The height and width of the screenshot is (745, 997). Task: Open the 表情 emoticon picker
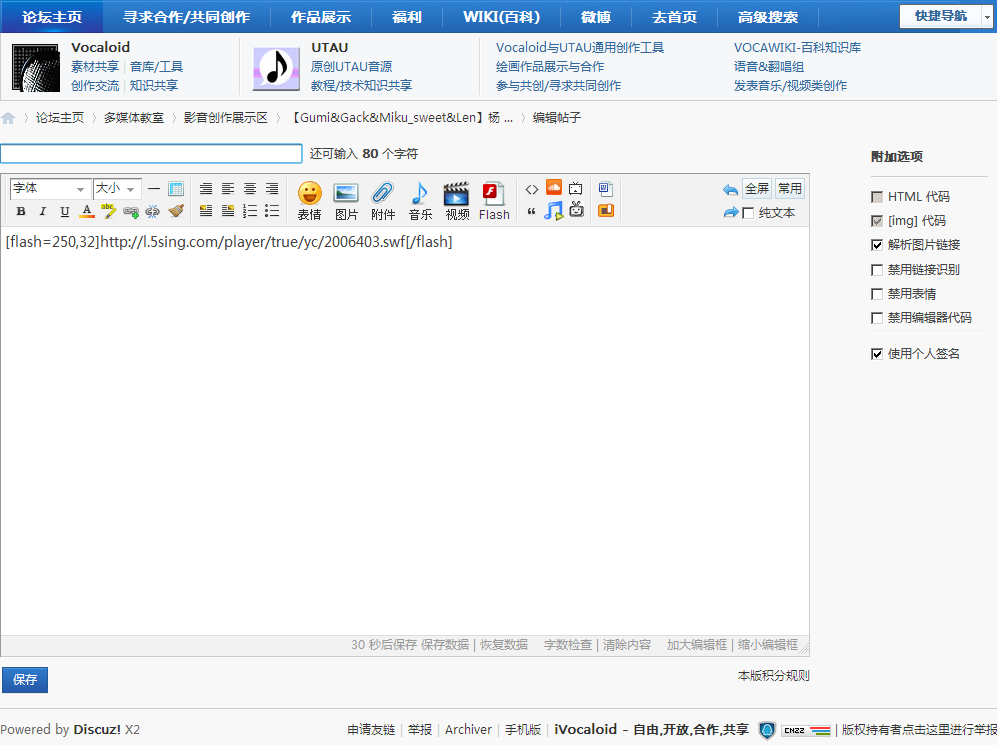310,201
